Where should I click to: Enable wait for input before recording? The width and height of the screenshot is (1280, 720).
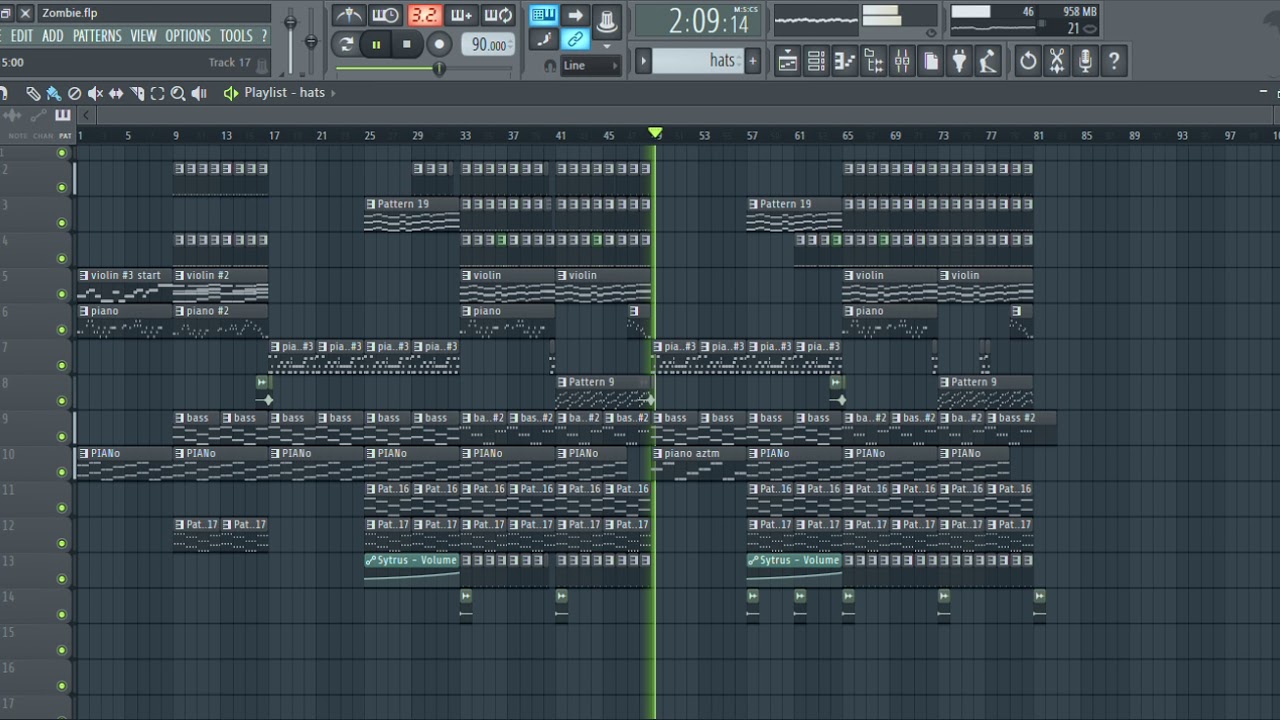(385, 15)
